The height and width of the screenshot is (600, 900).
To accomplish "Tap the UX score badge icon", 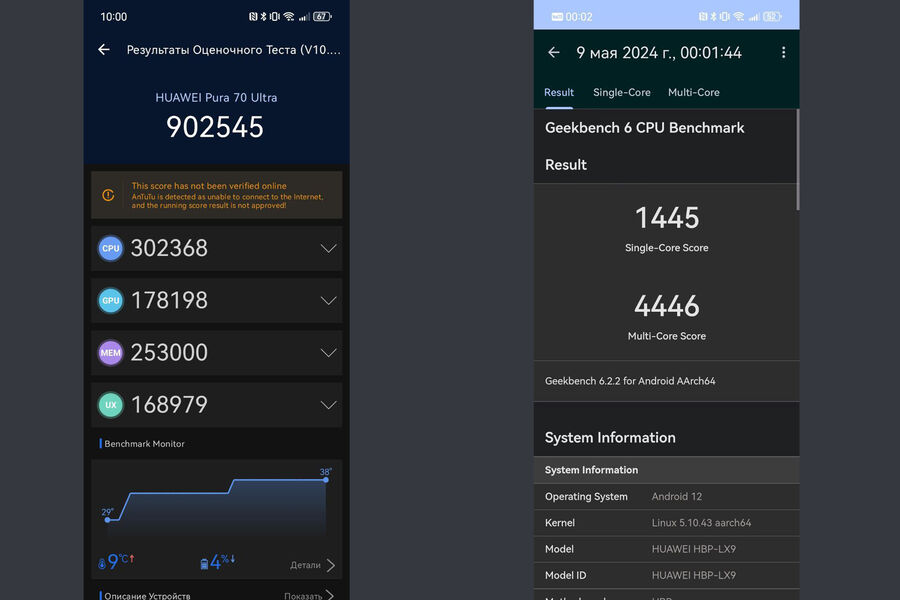I will tap(110, 405).
